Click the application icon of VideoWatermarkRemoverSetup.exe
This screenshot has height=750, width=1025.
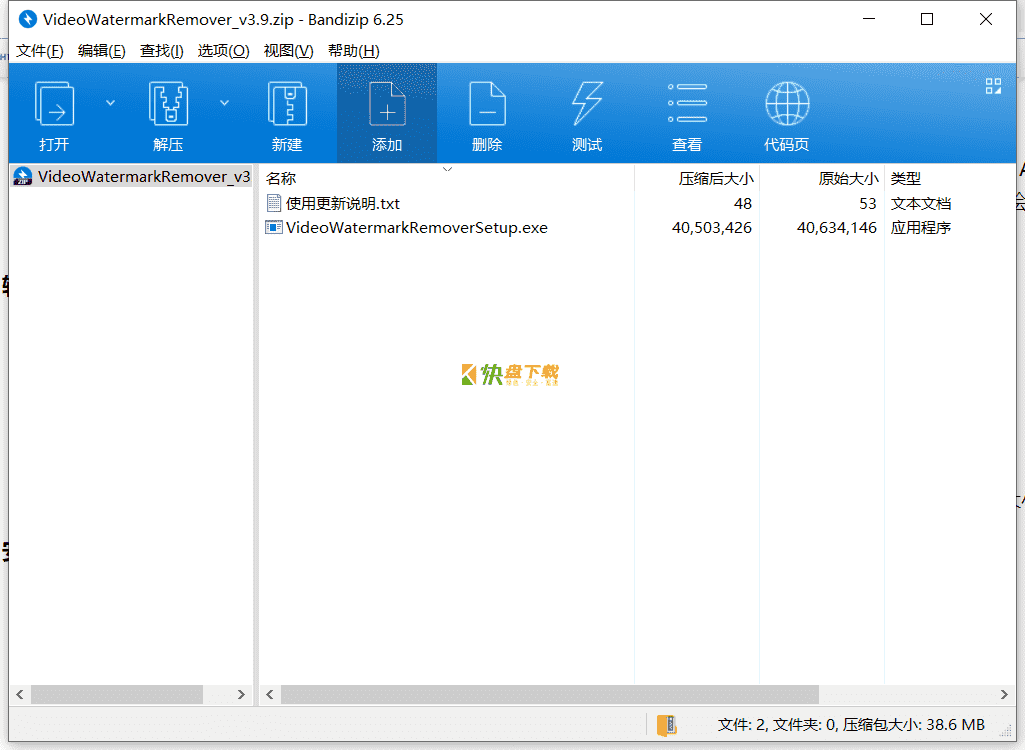(274, 228)
